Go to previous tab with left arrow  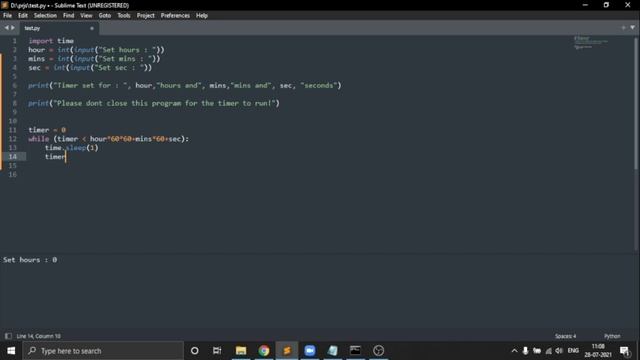6,28
